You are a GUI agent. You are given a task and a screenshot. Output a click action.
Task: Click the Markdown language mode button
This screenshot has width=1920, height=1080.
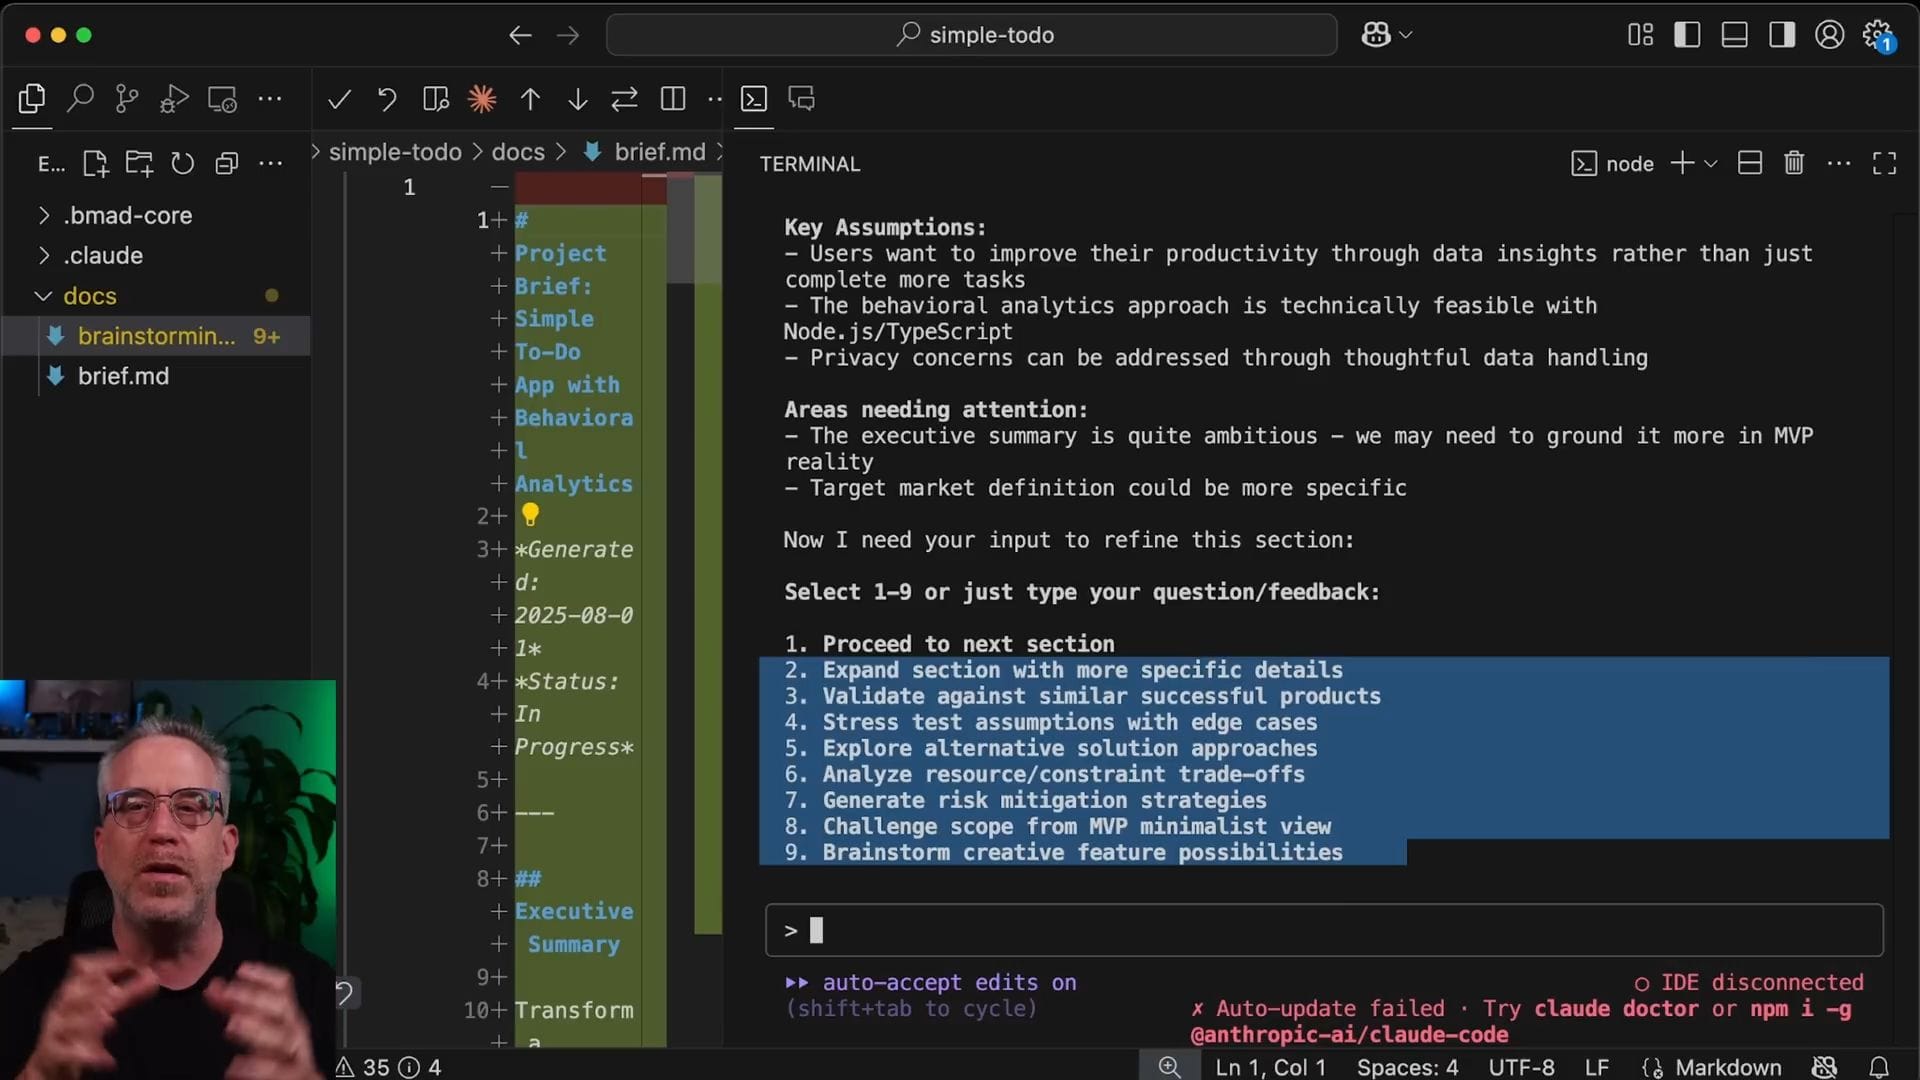coord(1727,1067)
